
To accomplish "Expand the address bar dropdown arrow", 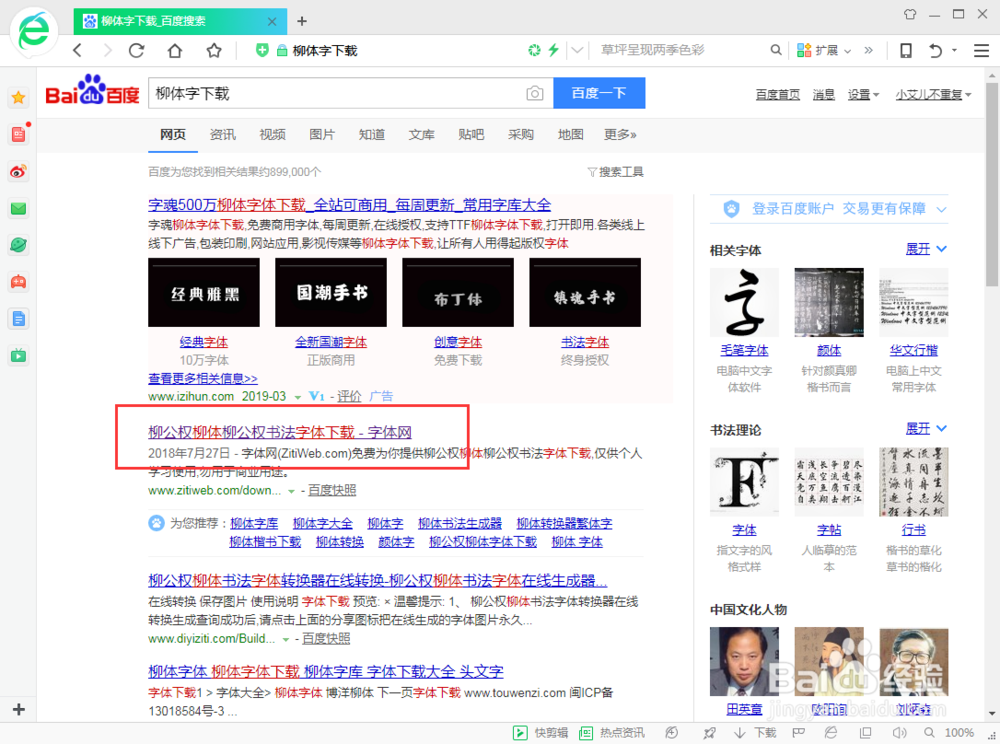I will tap(577, 50).
